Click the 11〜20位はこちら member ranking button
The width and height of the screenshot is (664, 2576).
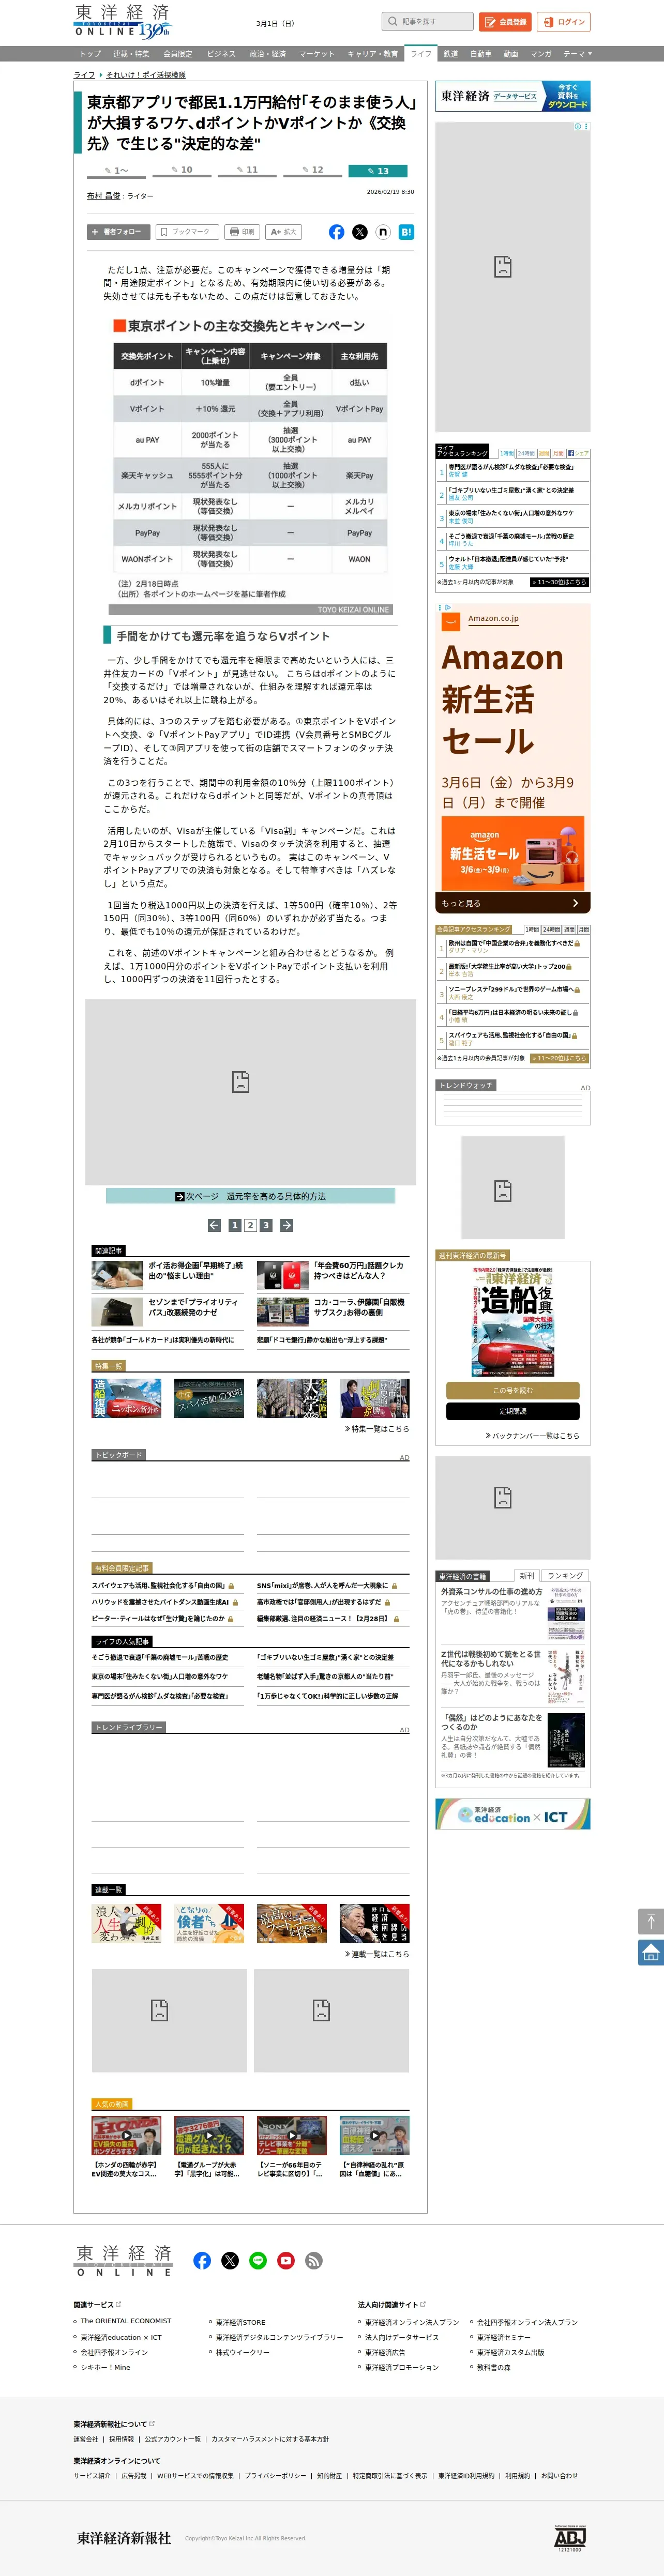click(x=559, y=1058)
